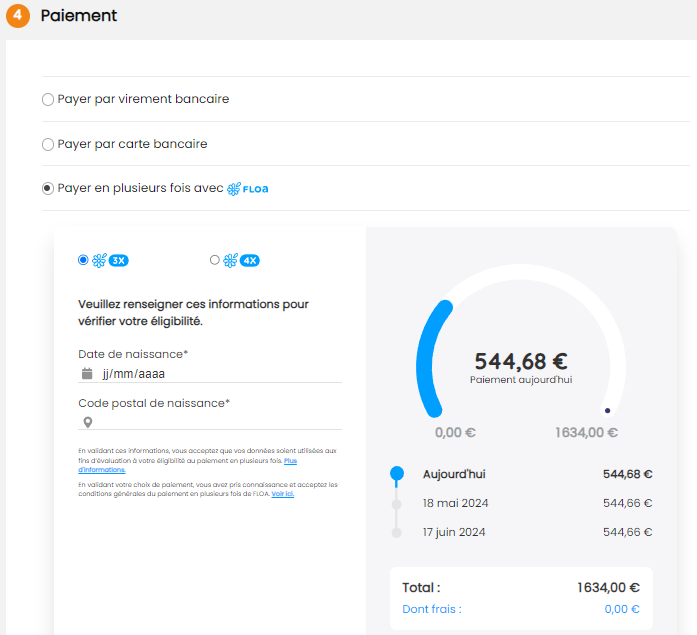Click the Date de naissance* label
The image size is (697, 635).
133,354
